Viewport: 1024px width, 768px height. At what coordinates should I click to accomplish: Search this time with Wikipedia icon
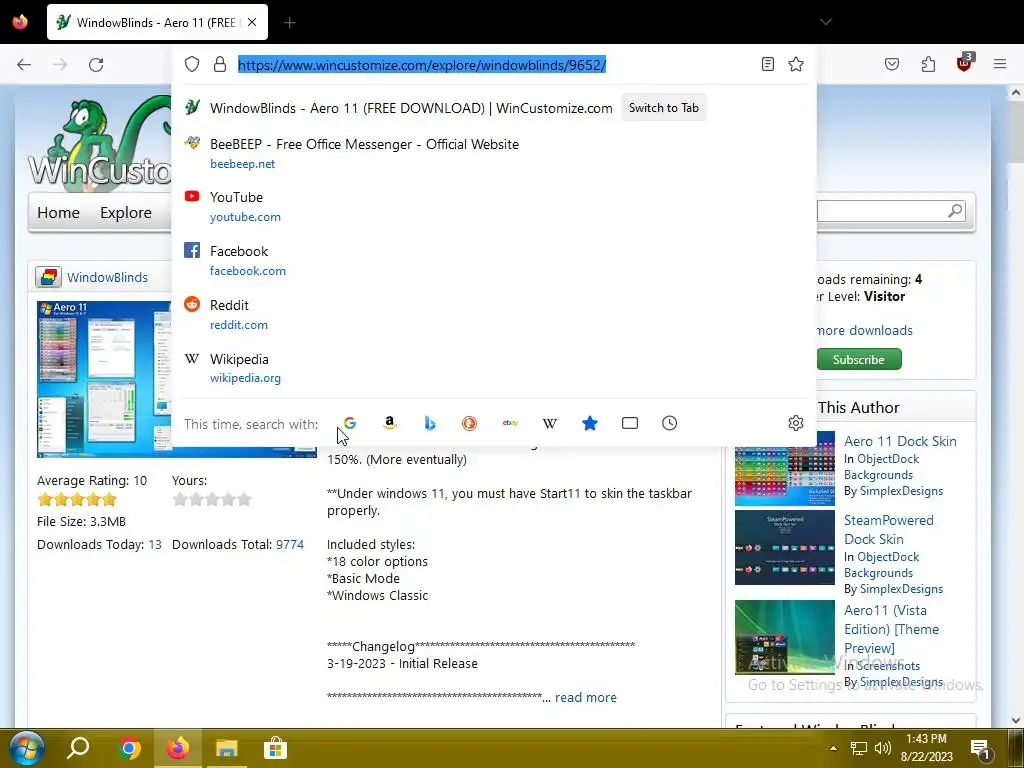550,423
